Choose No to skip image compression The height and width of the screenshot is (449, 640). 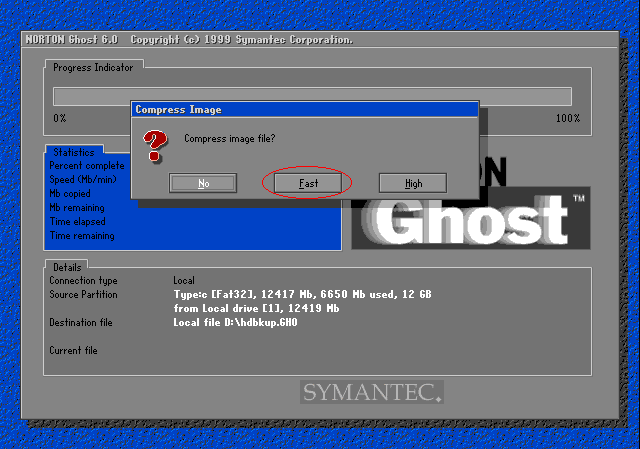pos(203,183)
